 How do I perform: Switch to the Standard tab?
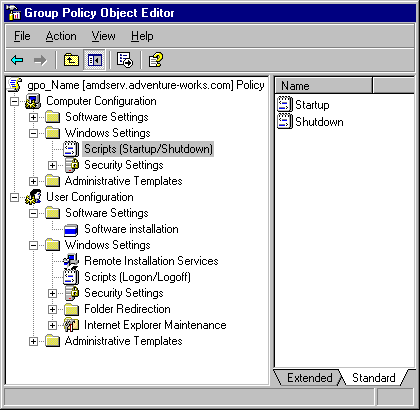coord(374,378)
